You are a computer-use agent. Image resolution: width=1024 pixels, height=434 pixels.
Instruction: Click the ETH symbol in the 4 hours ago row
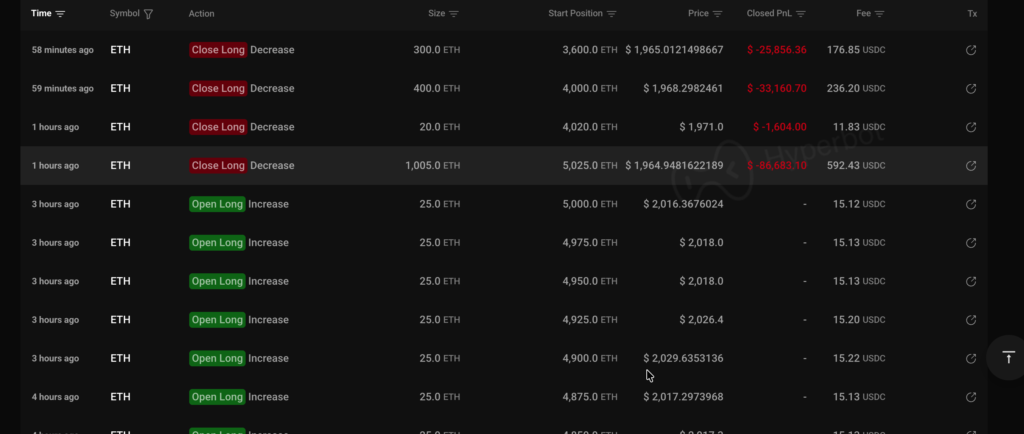120,398
